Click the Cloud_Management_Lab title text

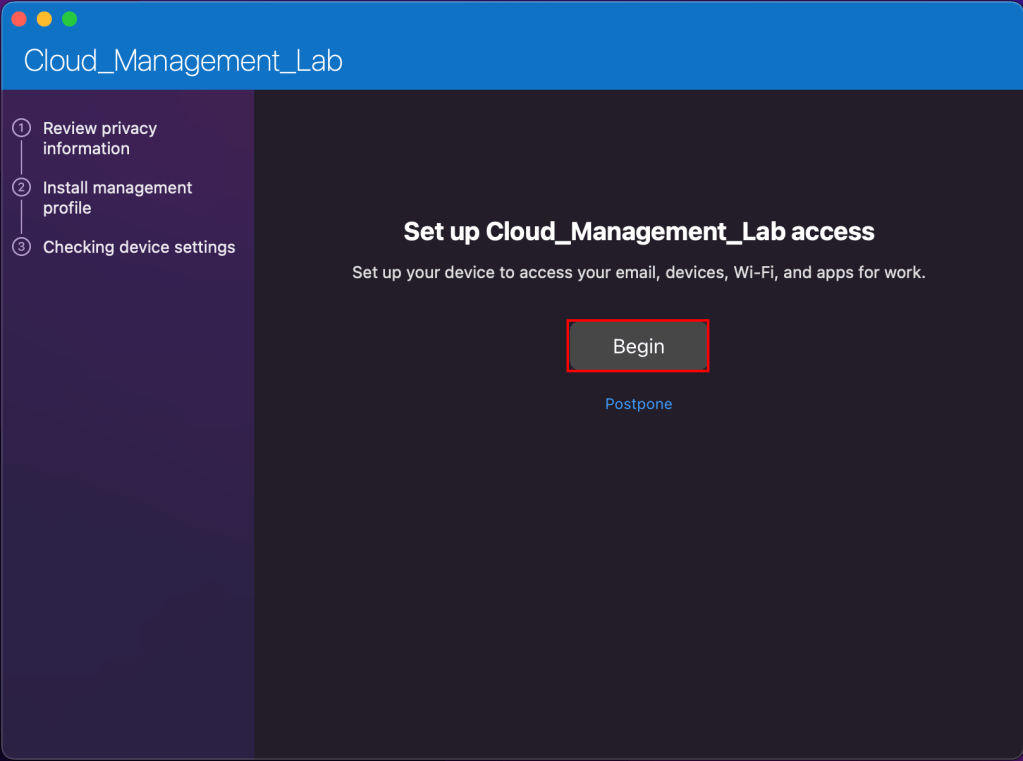point(182,62)
